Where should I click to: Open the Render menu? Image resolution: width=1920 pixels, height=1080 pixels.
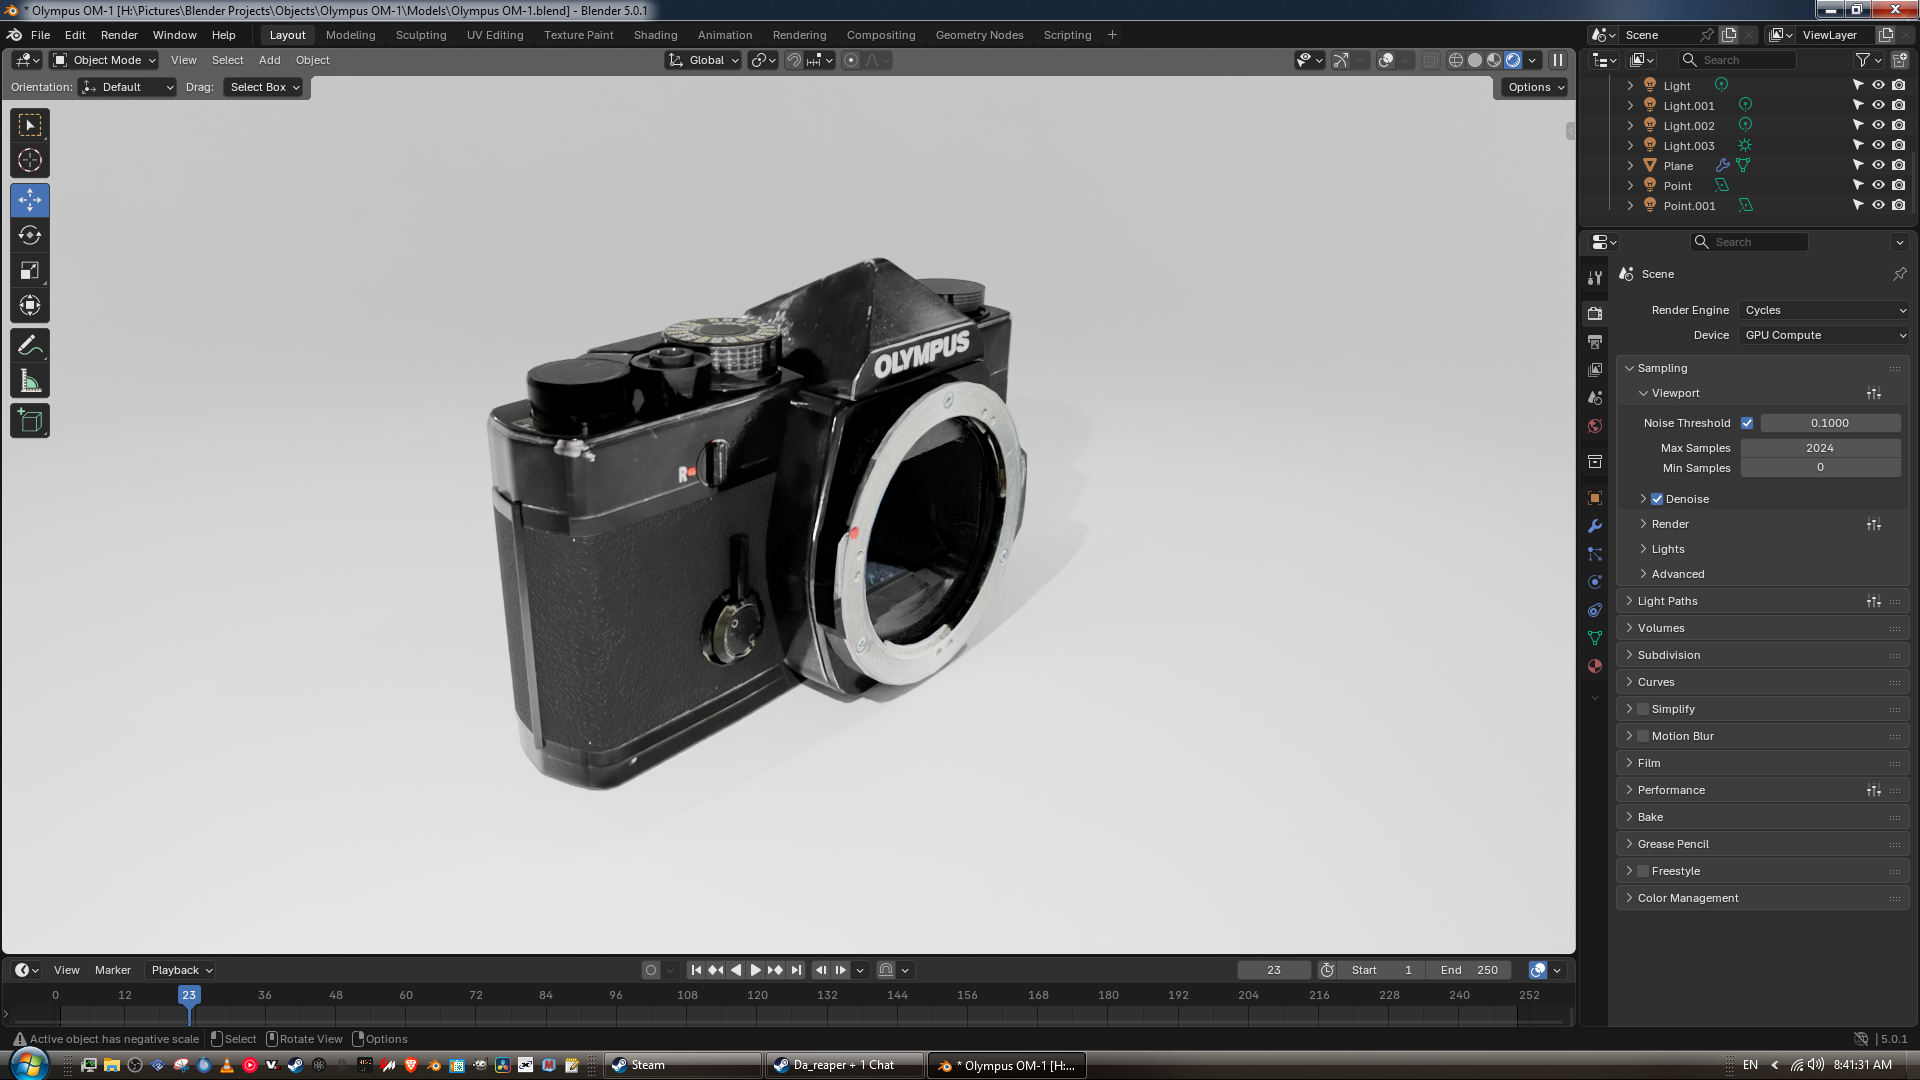click(x=119, y=35)
